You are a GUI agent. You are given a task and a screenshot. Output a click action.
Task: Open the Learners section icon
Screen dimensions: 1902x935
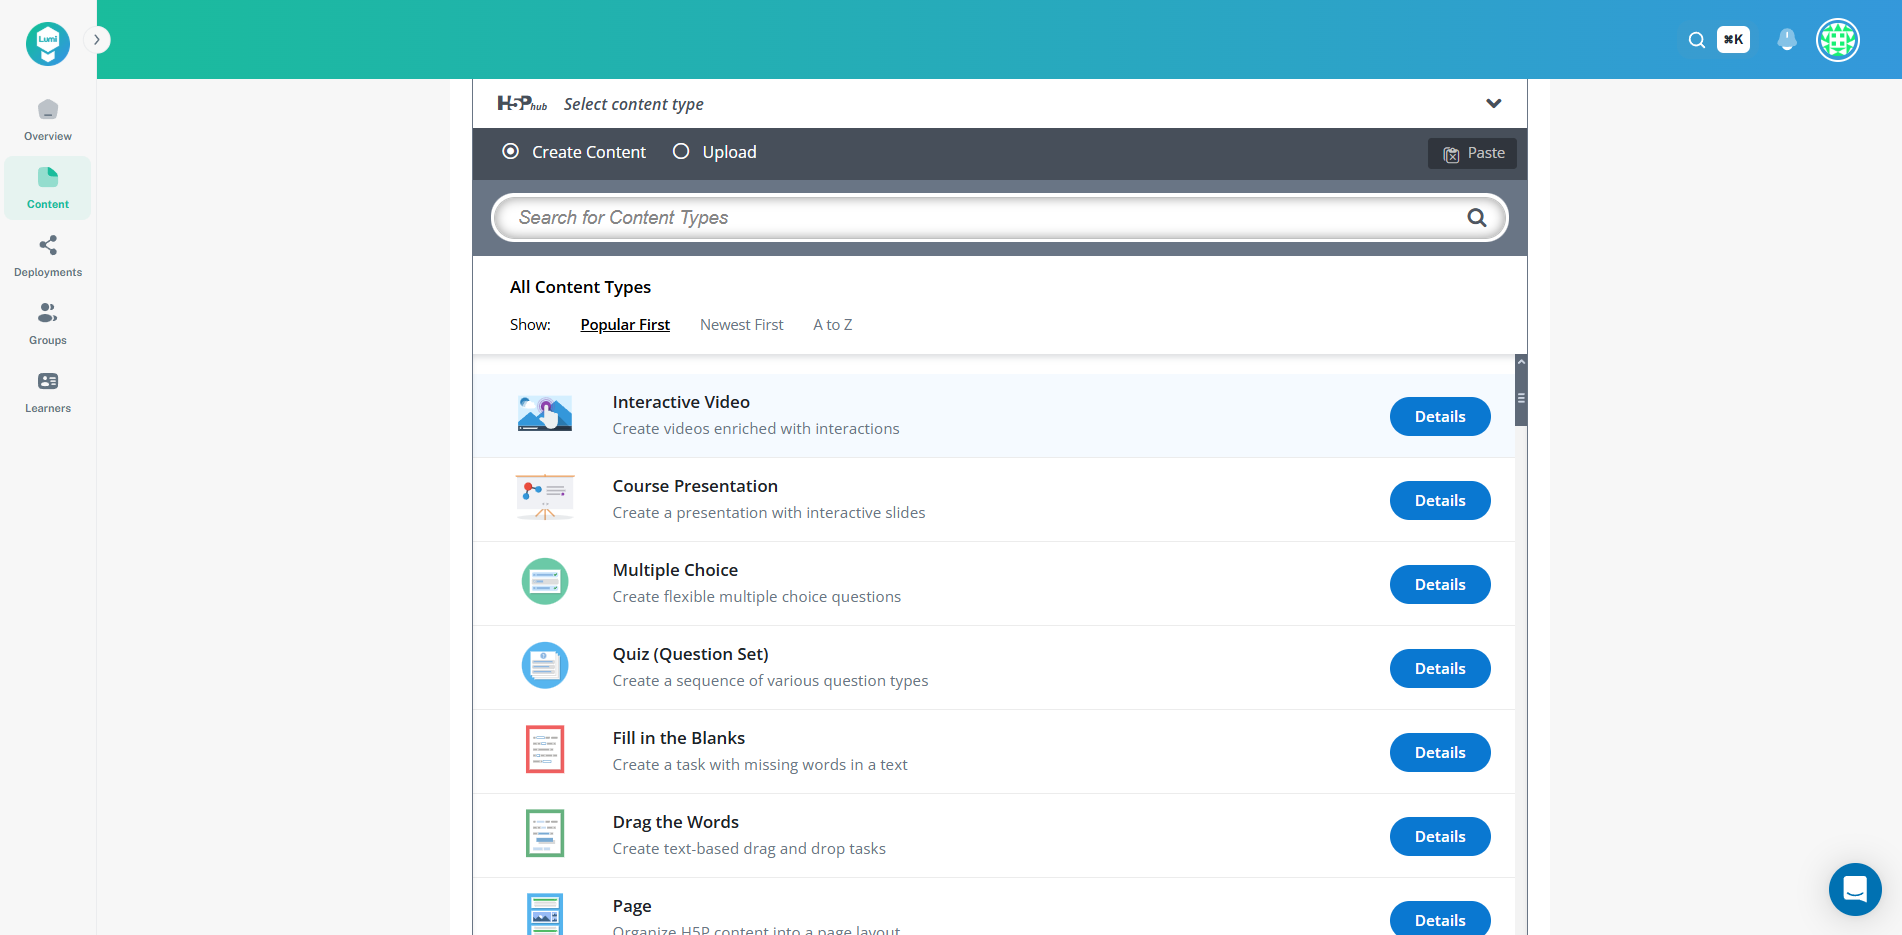[48, 382]
